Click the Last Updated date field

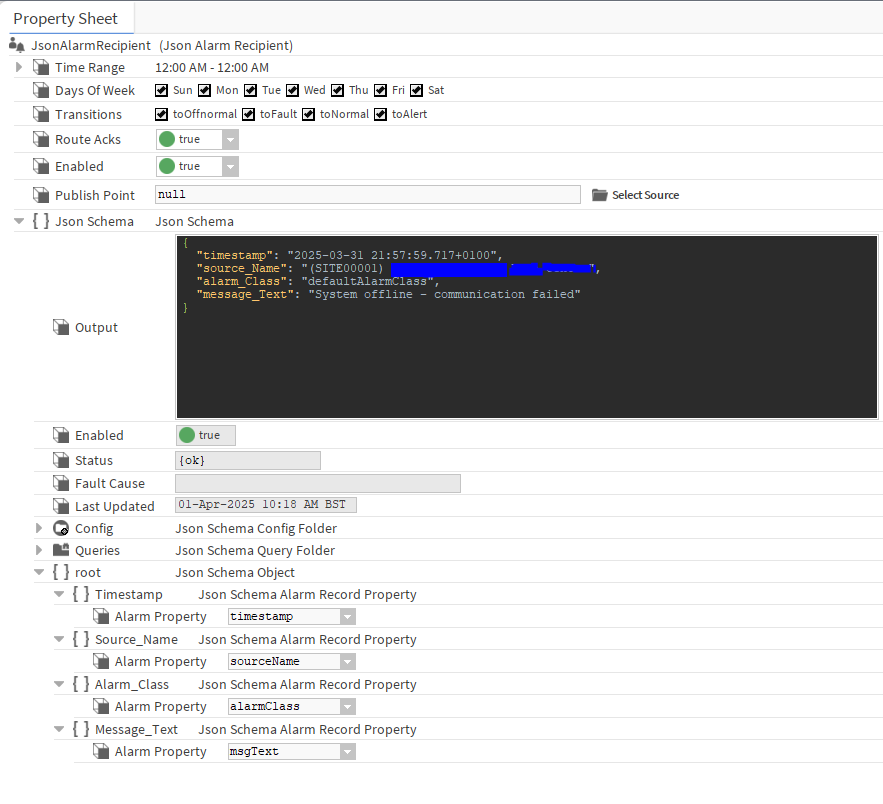pos(266,504)
